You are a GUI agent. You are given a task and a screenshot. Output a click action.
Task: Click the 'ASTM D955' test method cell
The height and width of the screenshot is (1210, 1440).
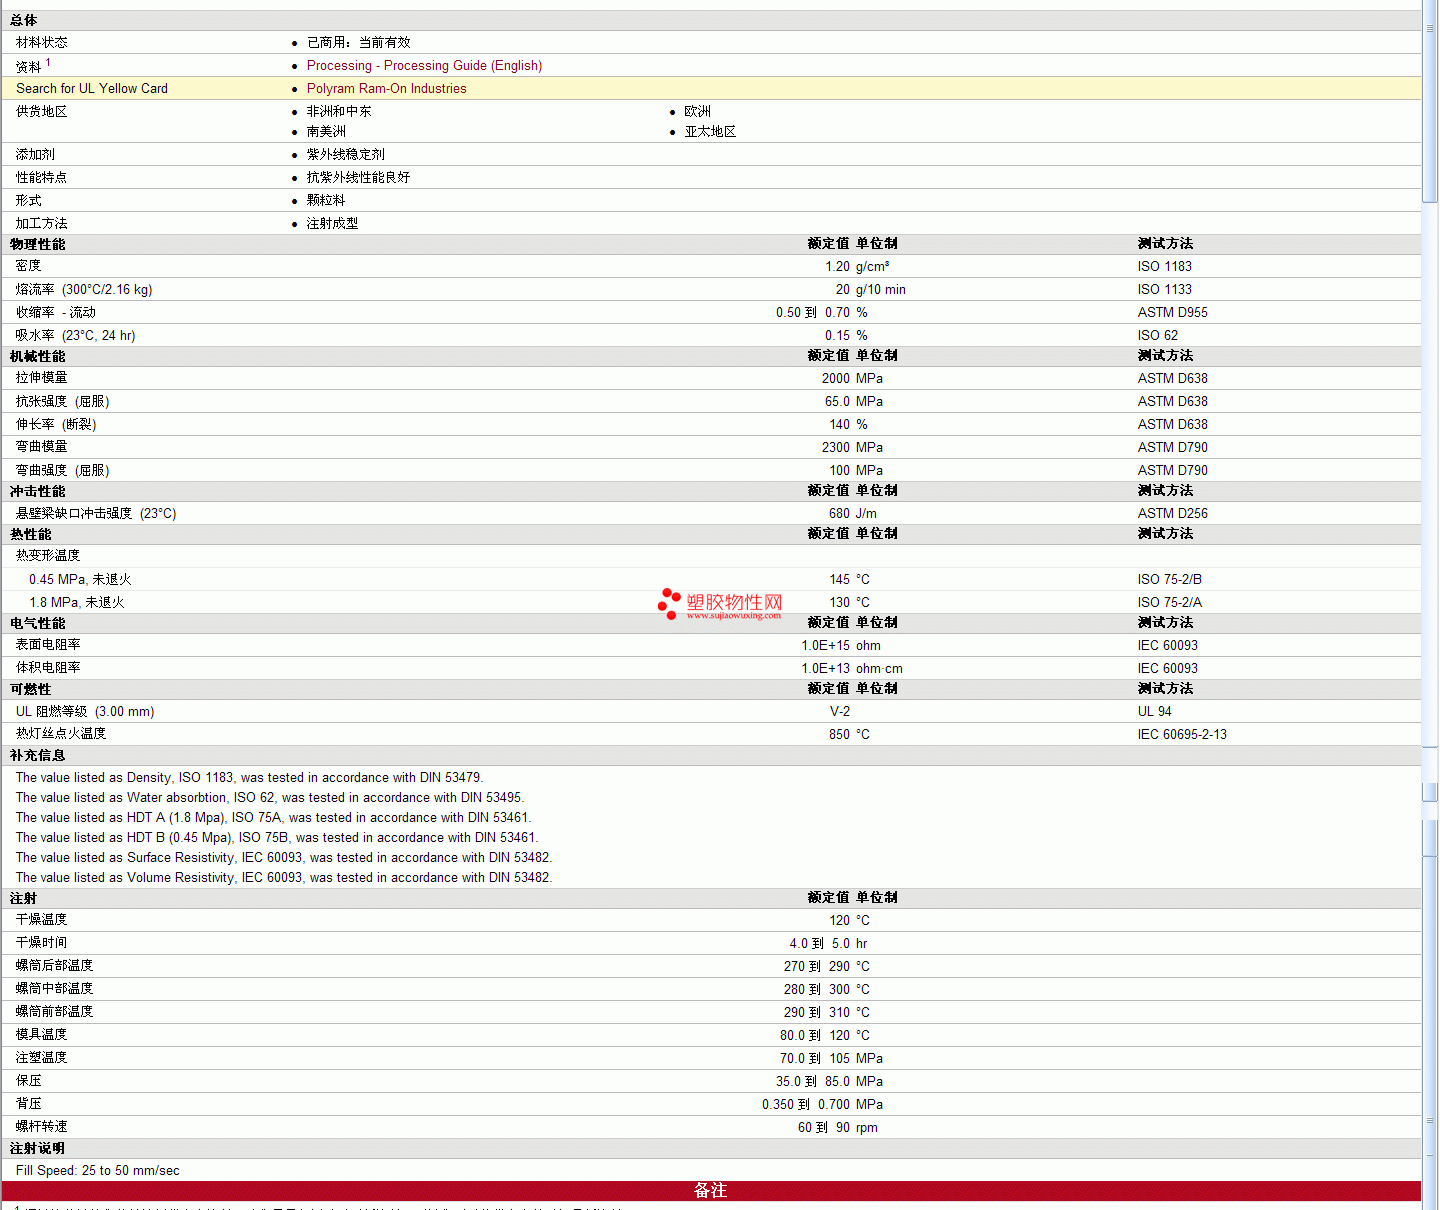[1172, 312]
